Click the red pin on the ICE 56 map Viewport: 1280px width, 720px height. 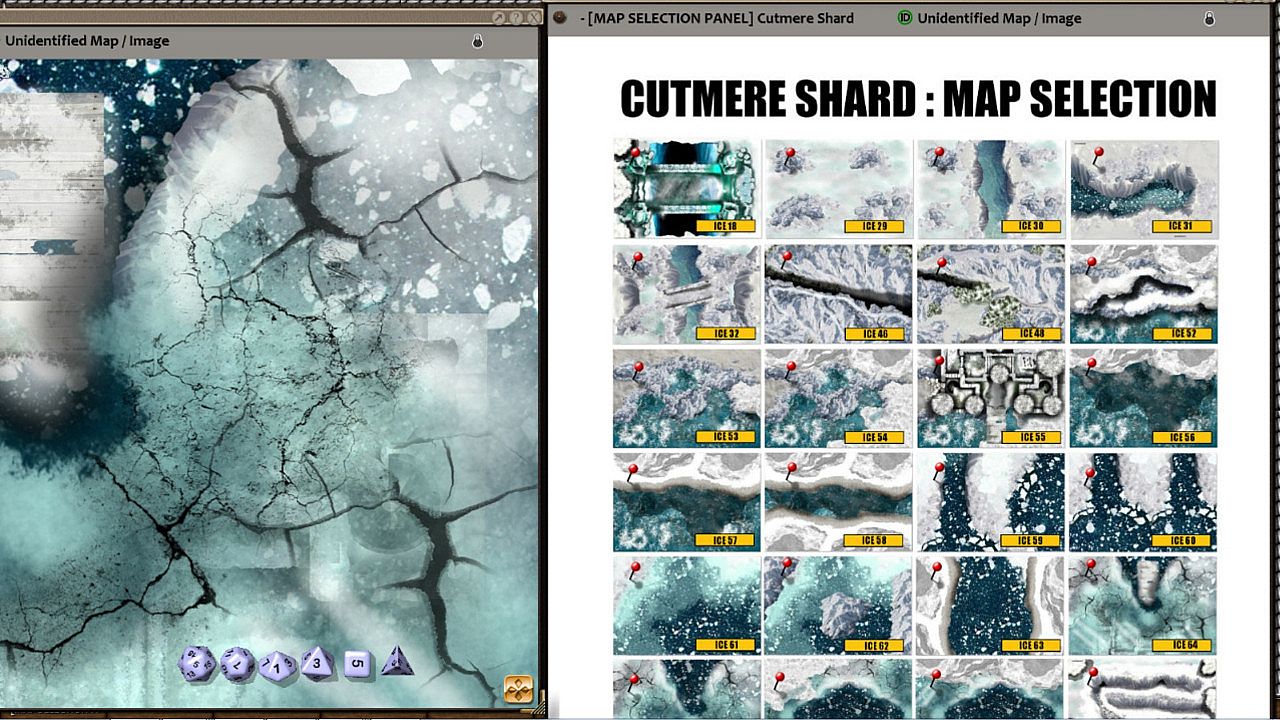[x=1091, y=367]
